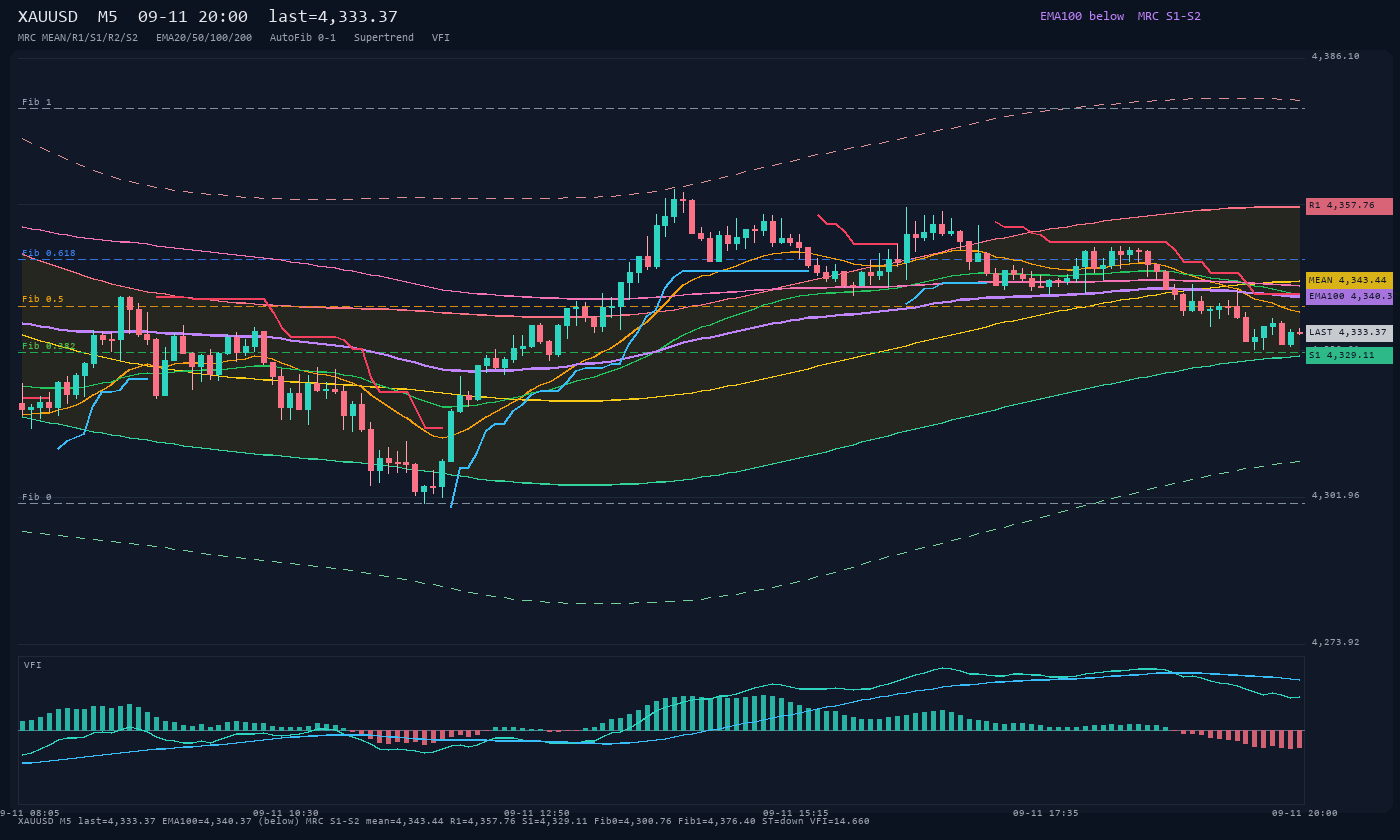The width and height of the screenshot is (1400, 840).
Task: Click the MRC S1-S2 zone status text
Action: pos(1169,16)
